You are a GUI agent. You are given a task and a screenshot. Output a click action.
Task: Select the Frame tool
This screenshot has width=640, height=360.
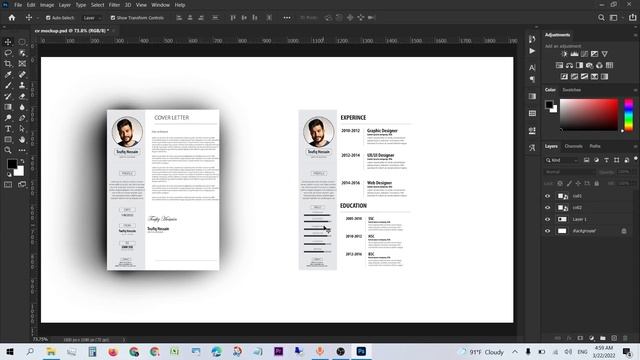22,64
